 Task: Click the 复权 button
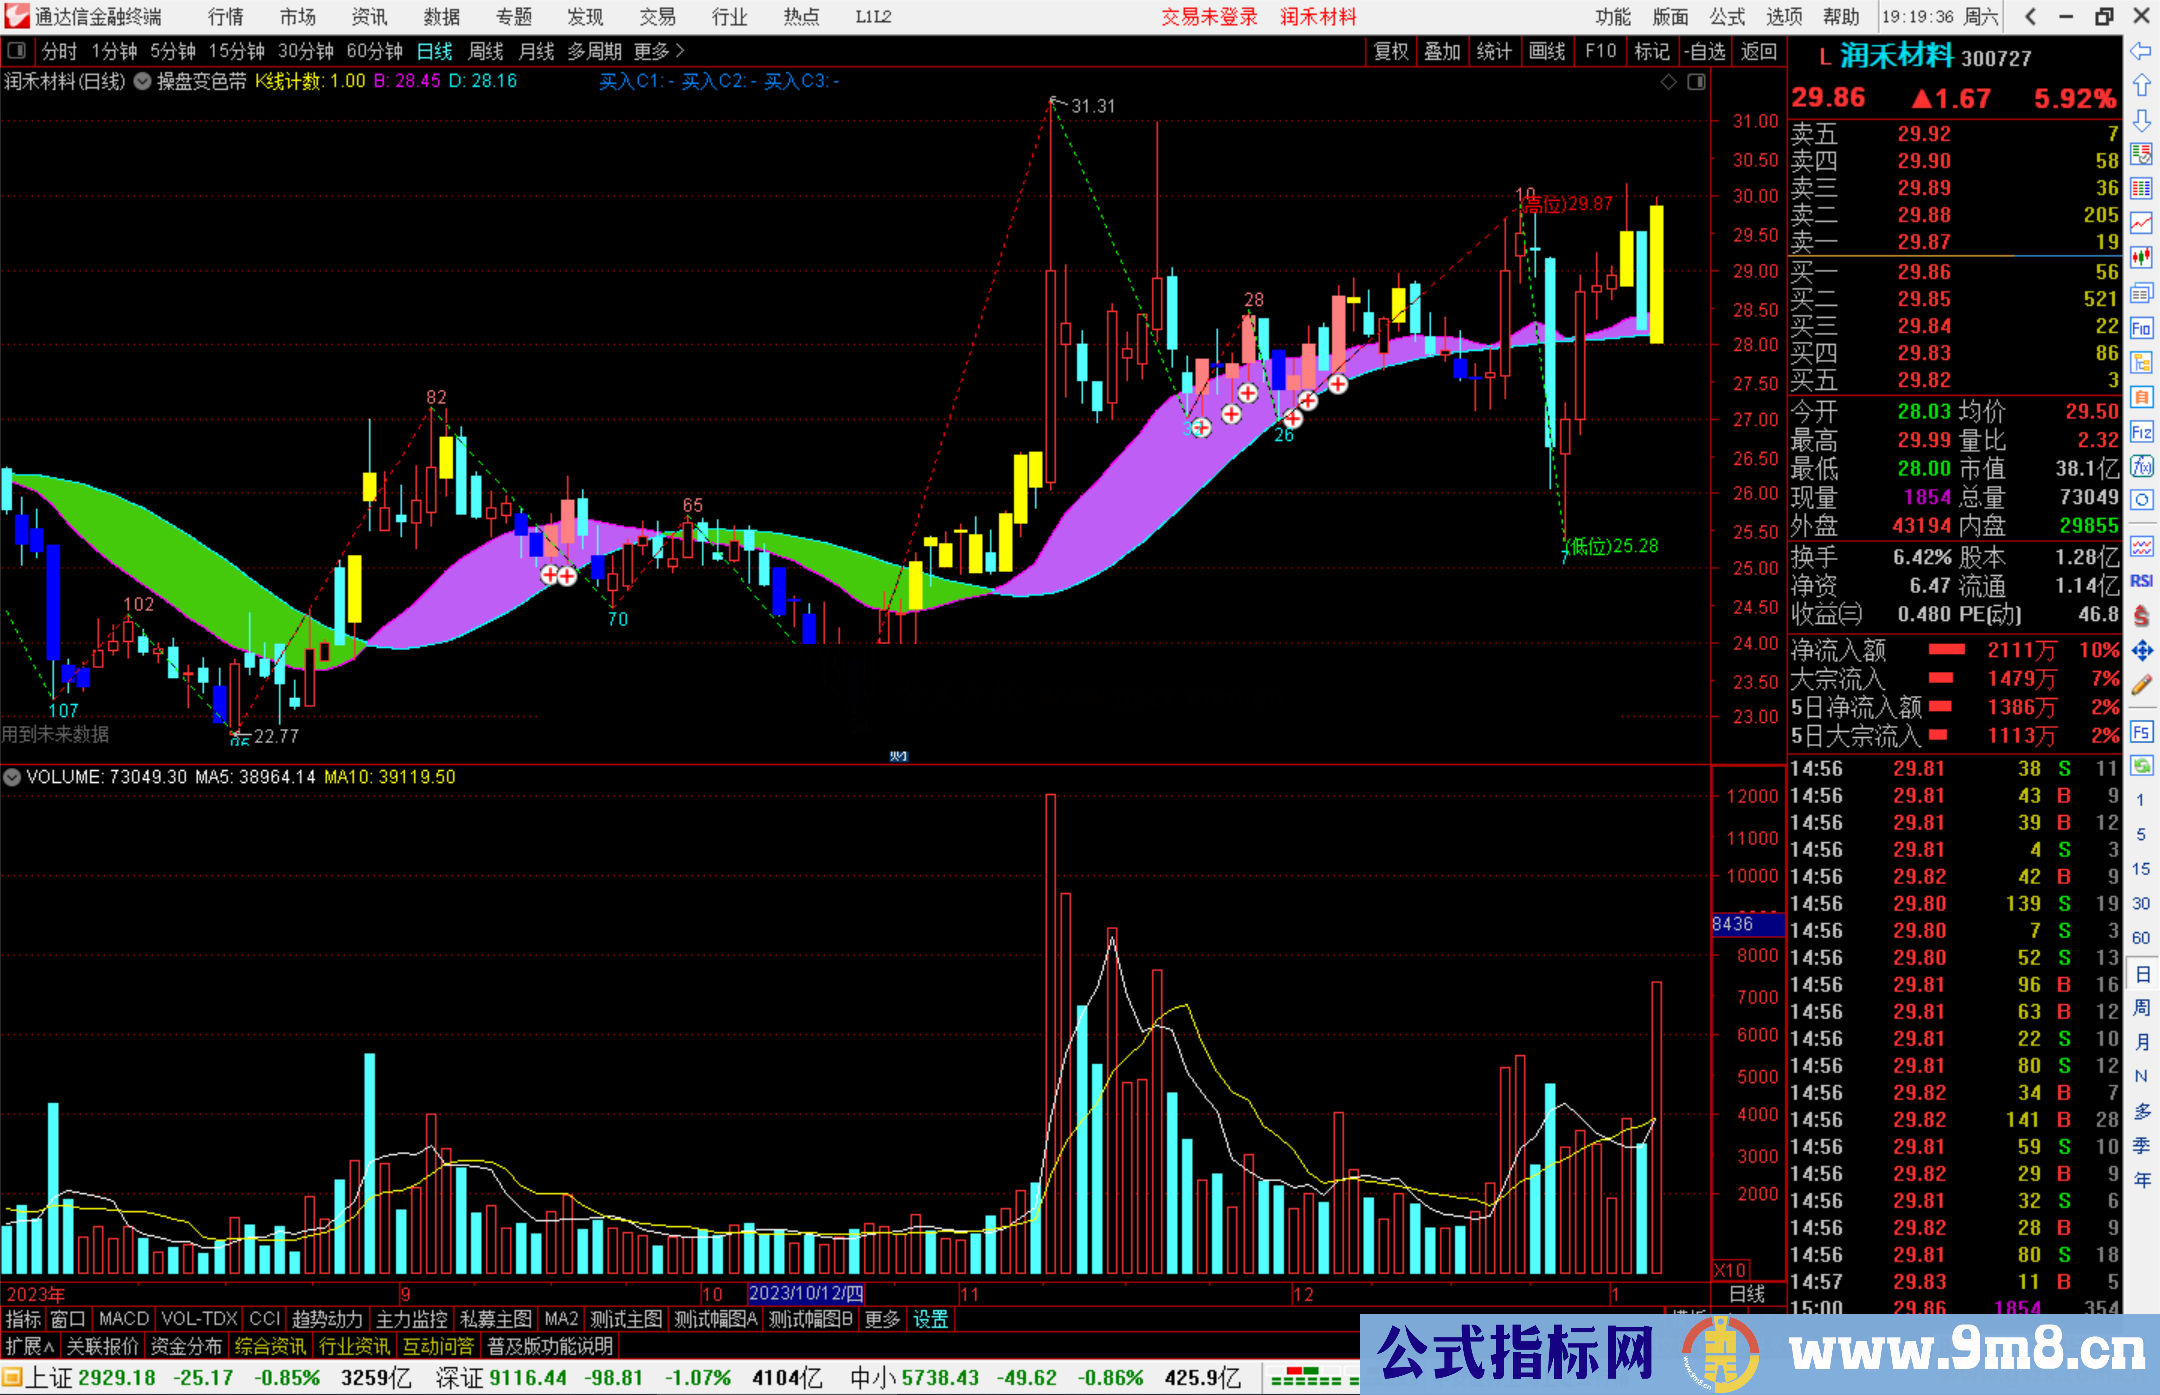1391,51
